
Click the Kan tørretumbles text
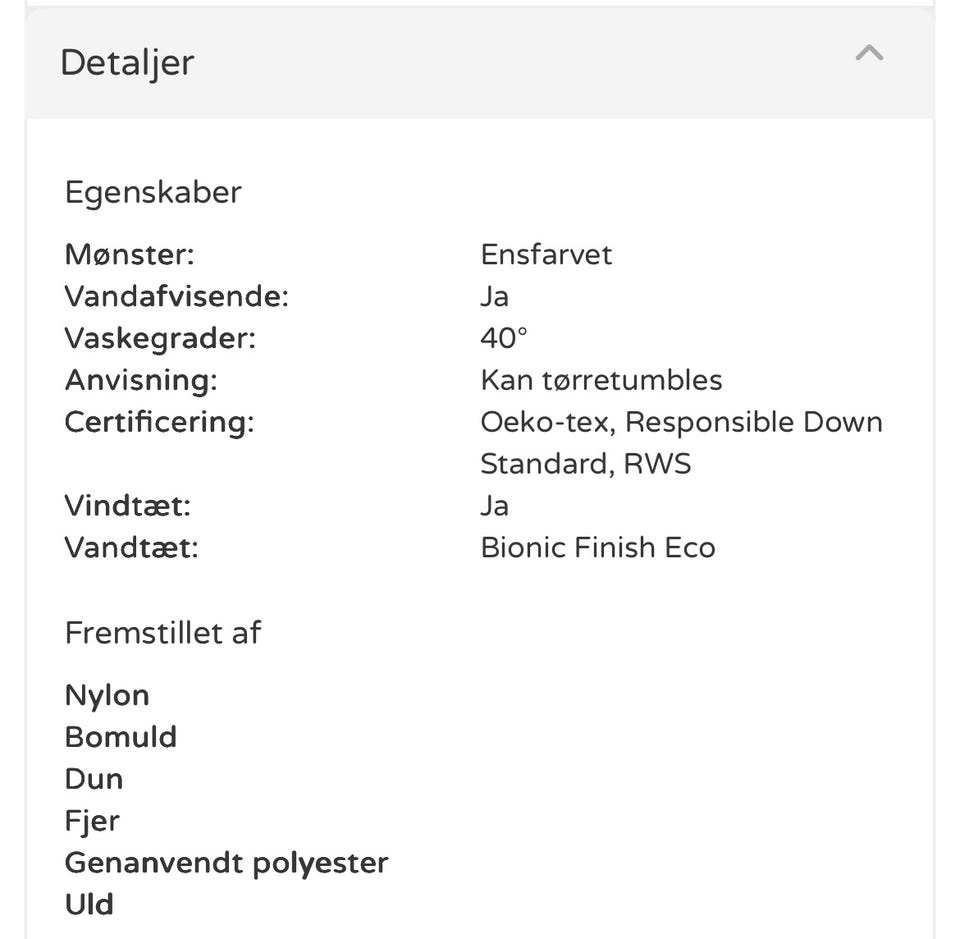coord(601,380)
